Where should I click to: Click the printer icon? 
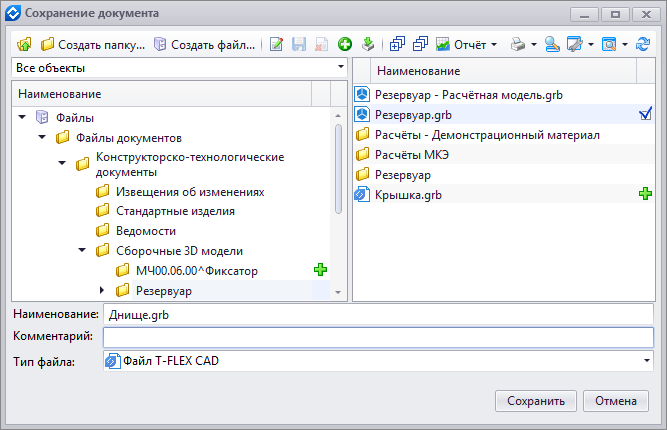pos(518,44)
